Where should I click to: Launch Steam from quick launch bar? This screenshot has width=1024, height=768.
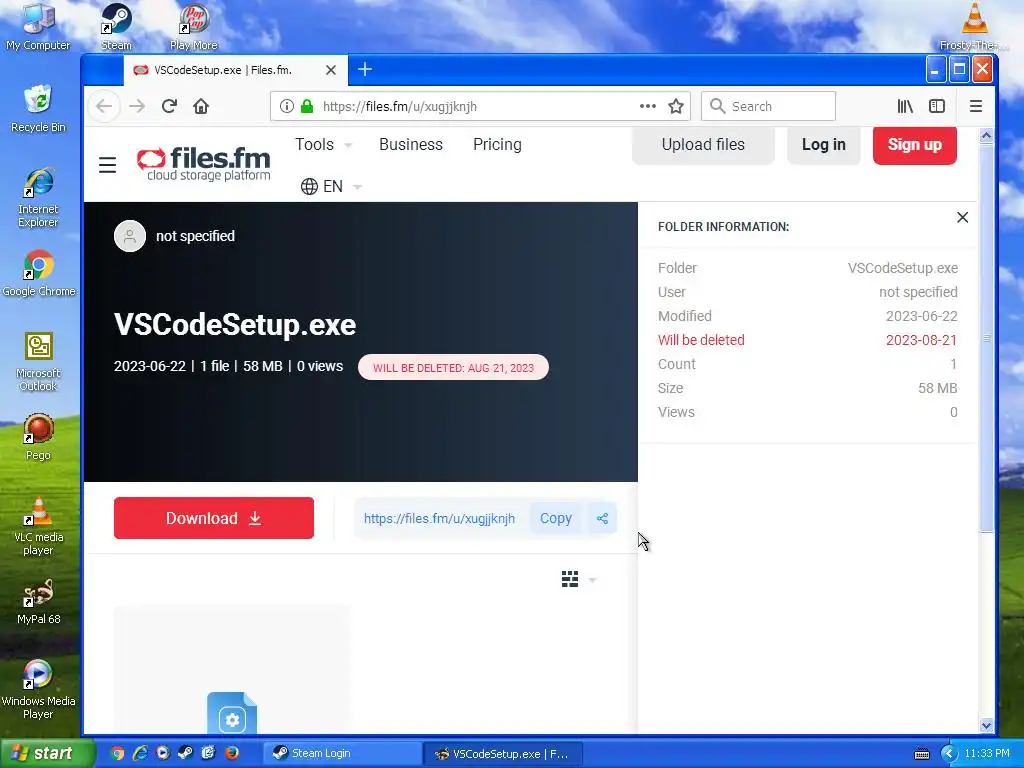tap(185, 754)
